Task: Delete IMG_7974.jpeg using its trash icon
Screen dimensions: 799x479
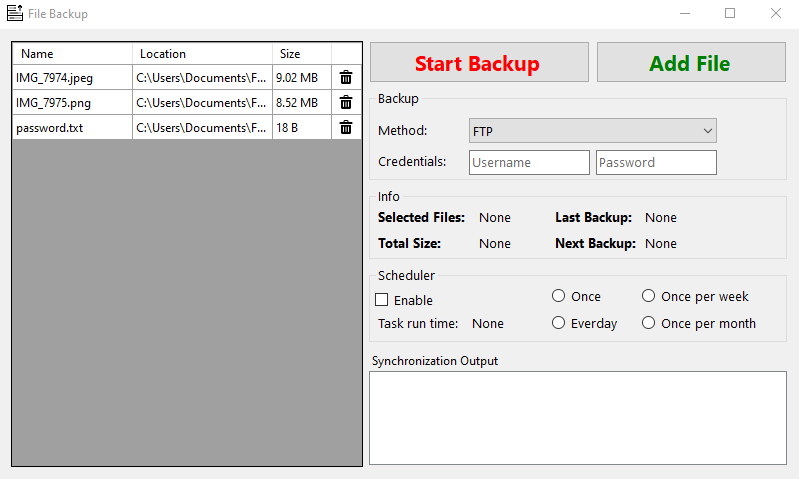Action: tap(346, 77)
